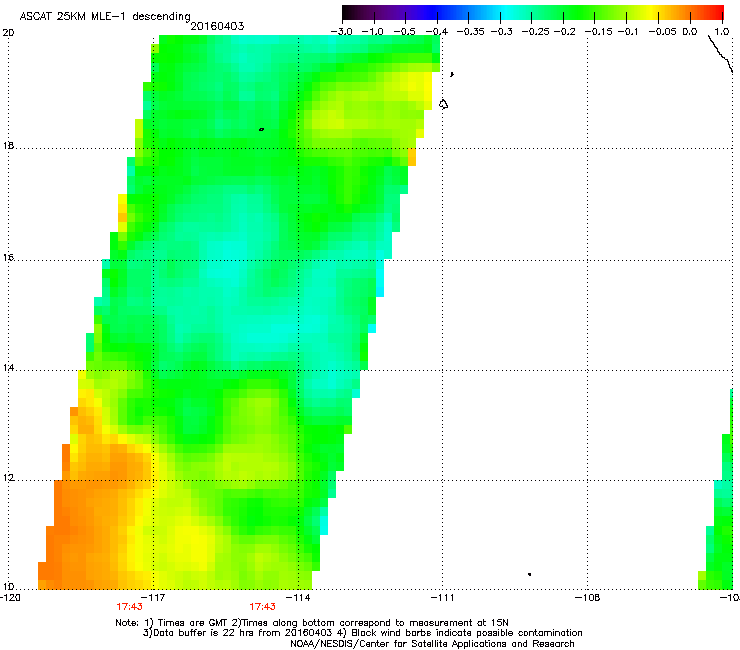Click the island outline on the -111 meridian
740x650 pixels.
pos(443,104)
